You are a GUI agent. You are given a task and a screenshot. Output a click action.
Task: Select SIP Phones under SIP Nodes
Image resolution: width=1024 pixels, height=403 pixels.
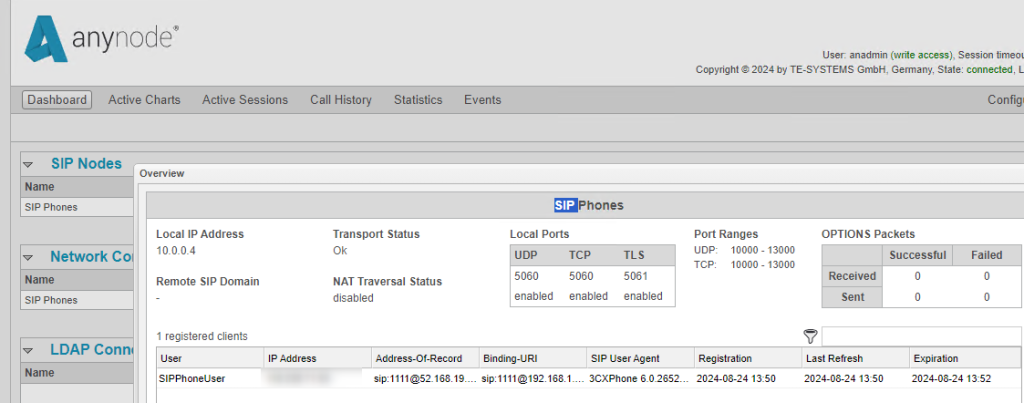pos(51,207)
